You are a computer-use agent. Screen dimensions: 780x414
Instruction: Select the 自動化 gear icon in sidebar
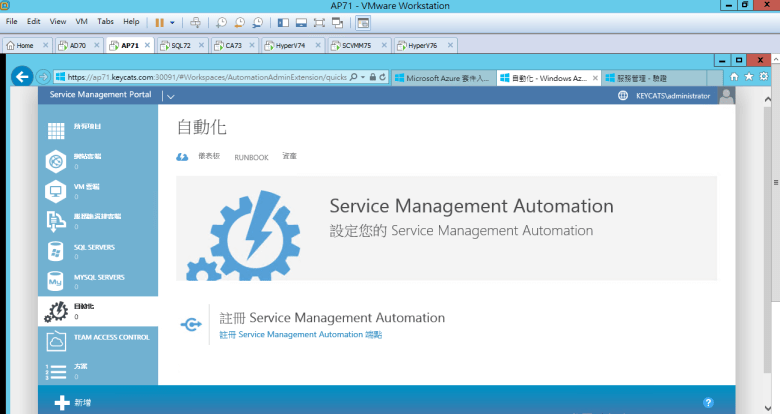click(56, 311)
